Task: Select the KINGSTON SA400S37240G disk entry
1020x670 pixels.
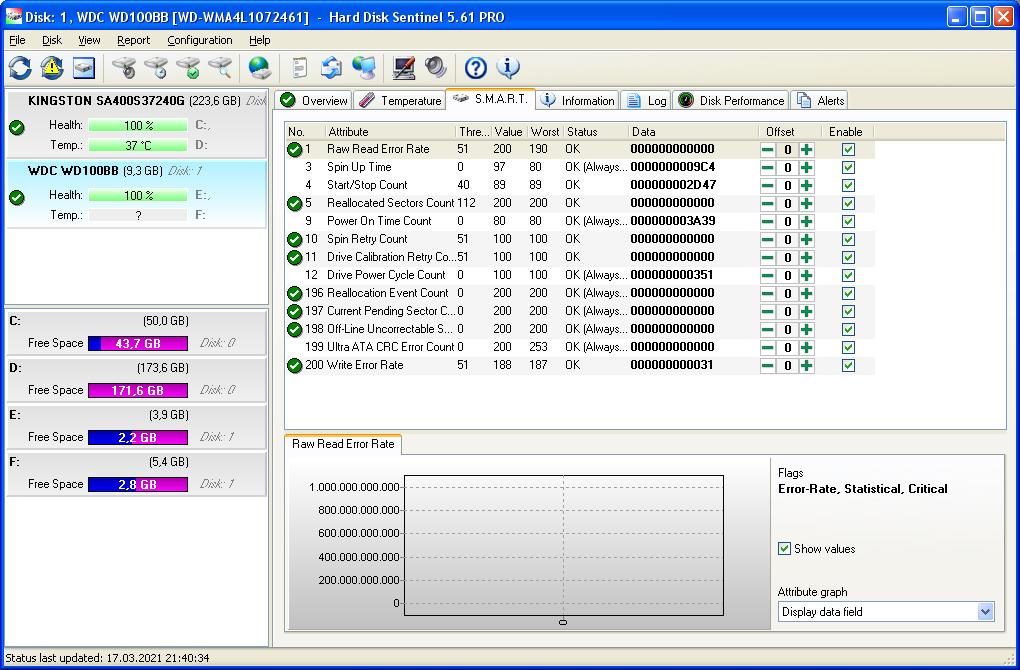Action: 136,124
